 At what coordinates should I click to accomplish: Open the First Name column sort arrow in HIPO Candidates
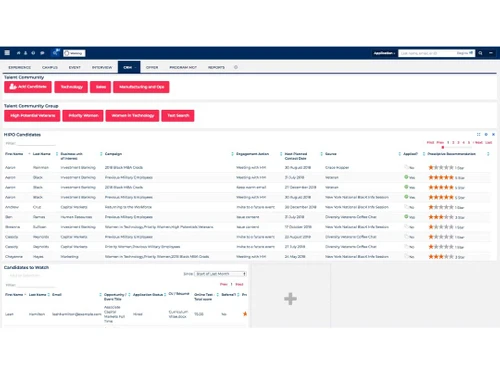tap(29, 154)
